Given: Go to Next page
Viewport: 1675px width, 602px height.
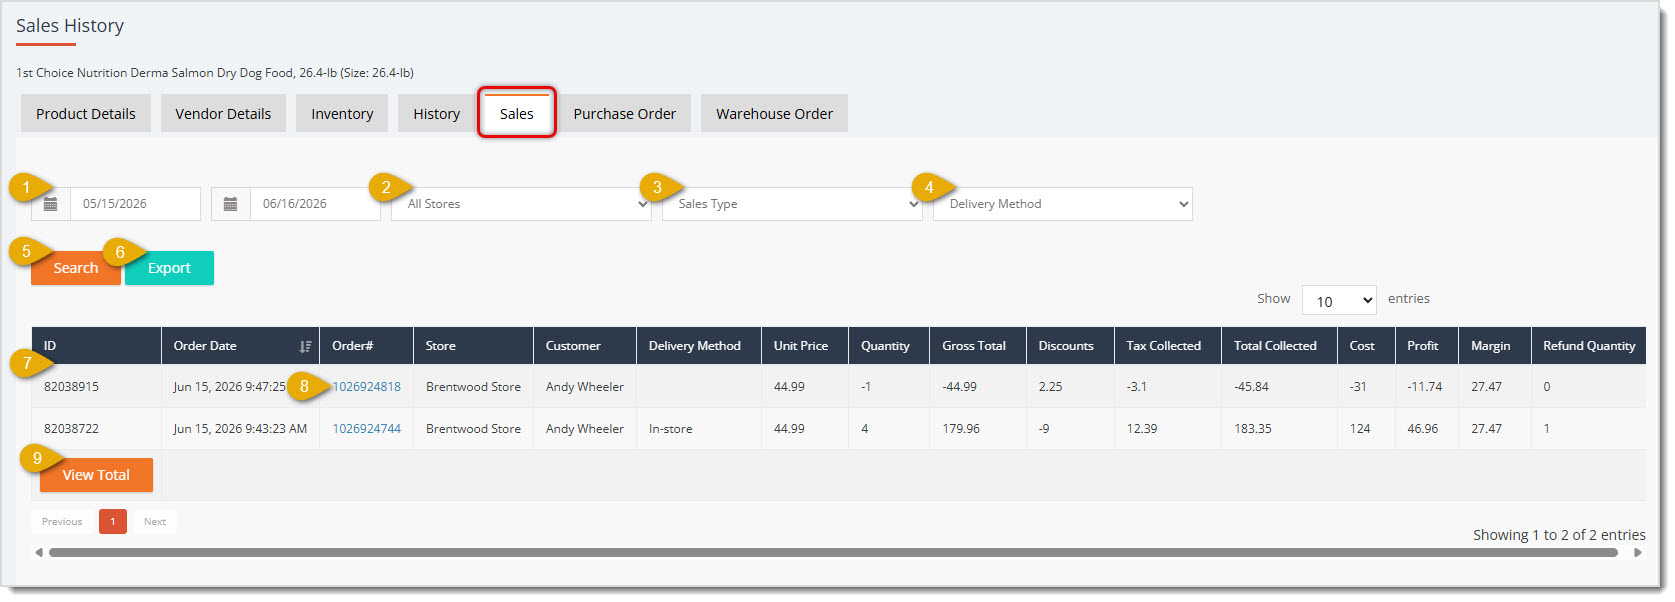Looking at the screenshot, I should [x=155, y=522].
